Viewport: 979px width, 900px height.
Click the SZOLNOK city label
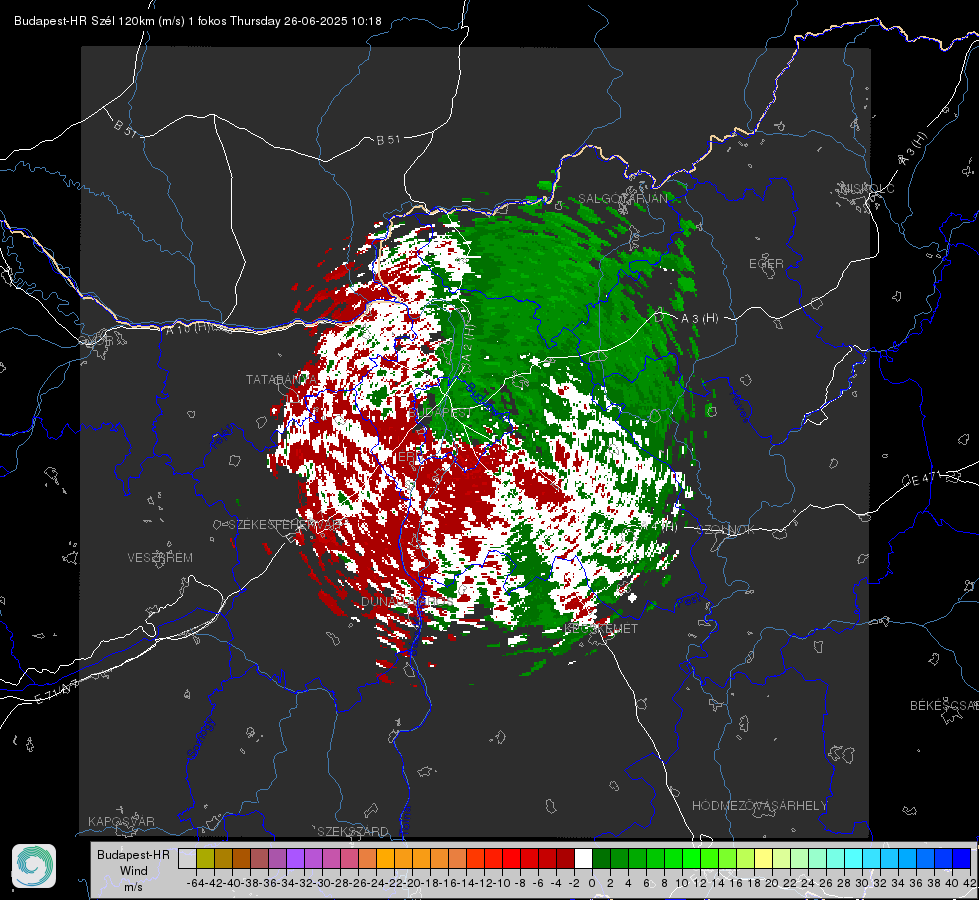(728, 530)
